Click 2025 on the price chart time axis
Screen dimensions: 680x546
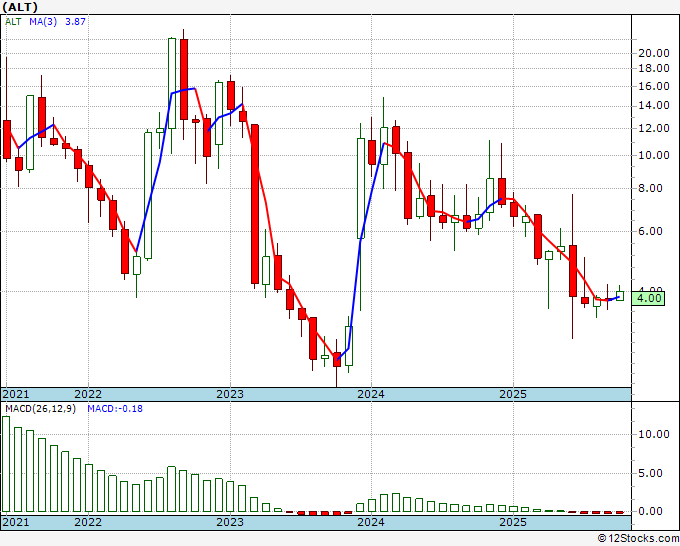(x=513, y=394)
